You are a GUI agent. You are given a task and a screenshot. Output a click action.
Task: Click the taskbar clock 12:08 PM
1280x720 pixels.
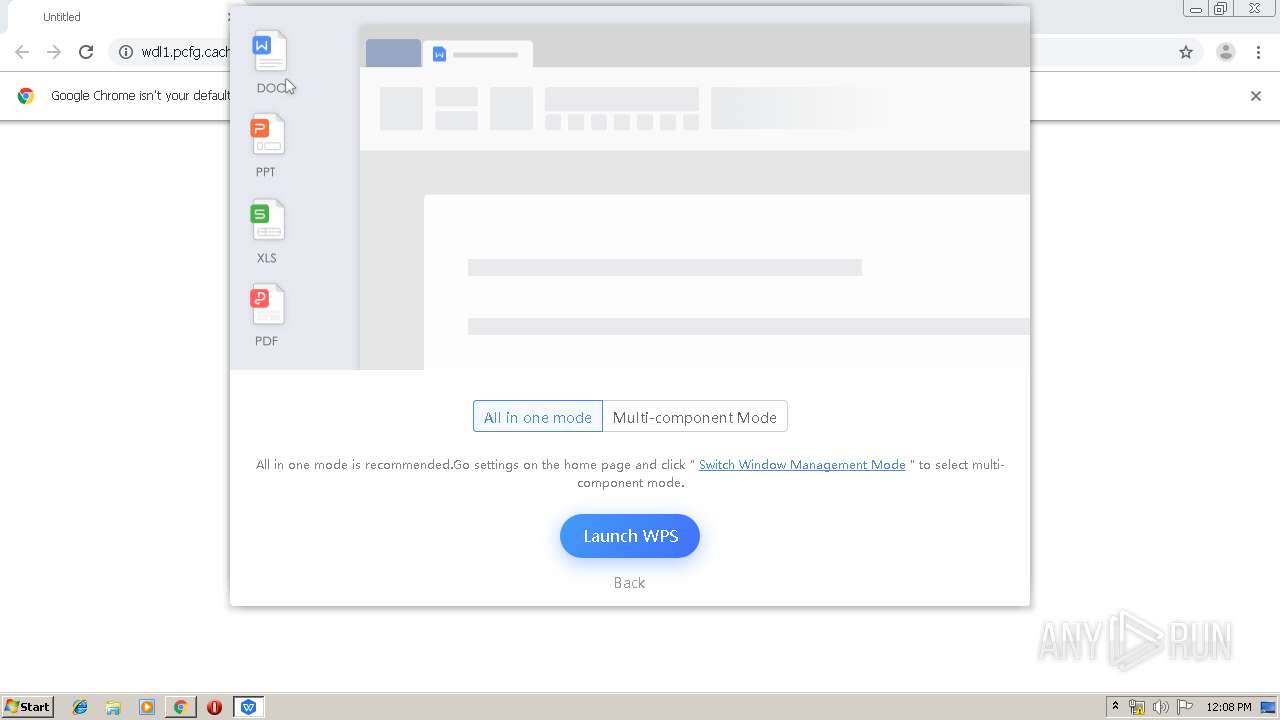(x=1229, y=707)
